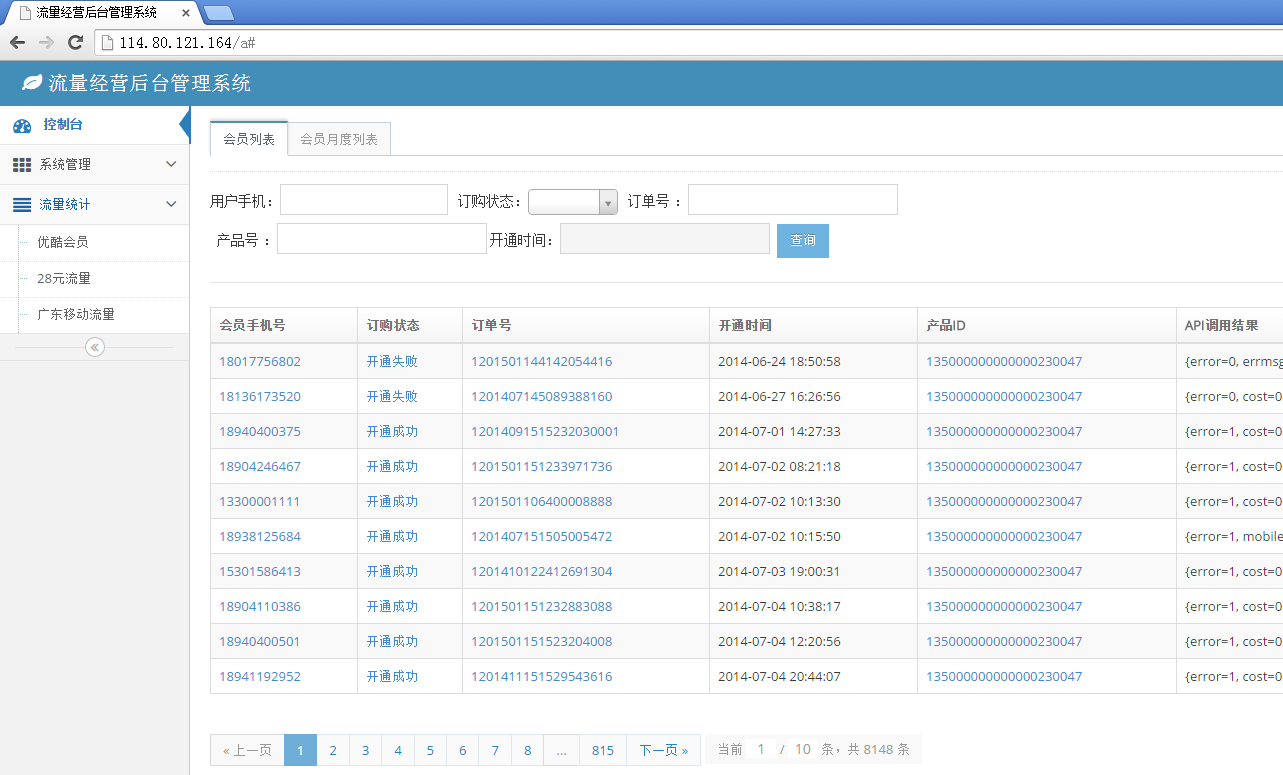Screen dimensions: 1283x775
Task: Expand the 系统管理 menu chevron
Action: coord(171,164)
